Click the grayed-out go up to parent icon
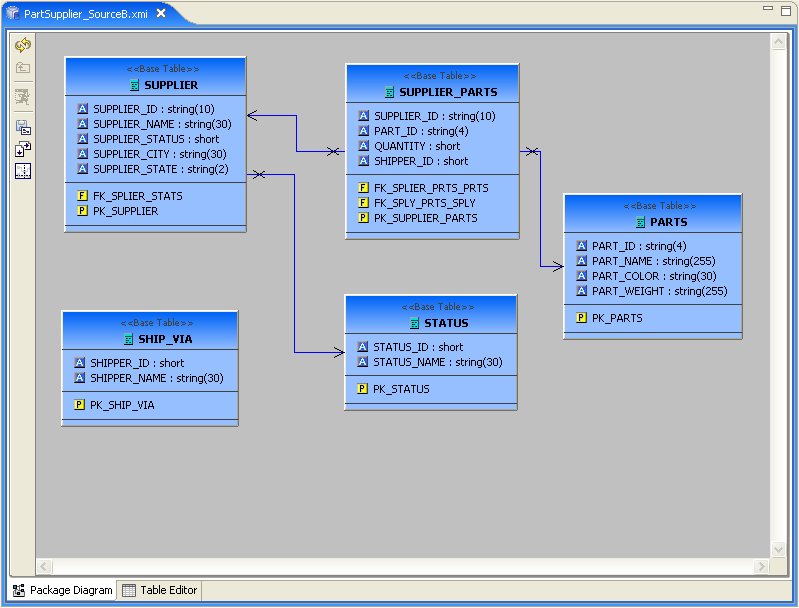799x608 pixels. (x=23, y=68)
